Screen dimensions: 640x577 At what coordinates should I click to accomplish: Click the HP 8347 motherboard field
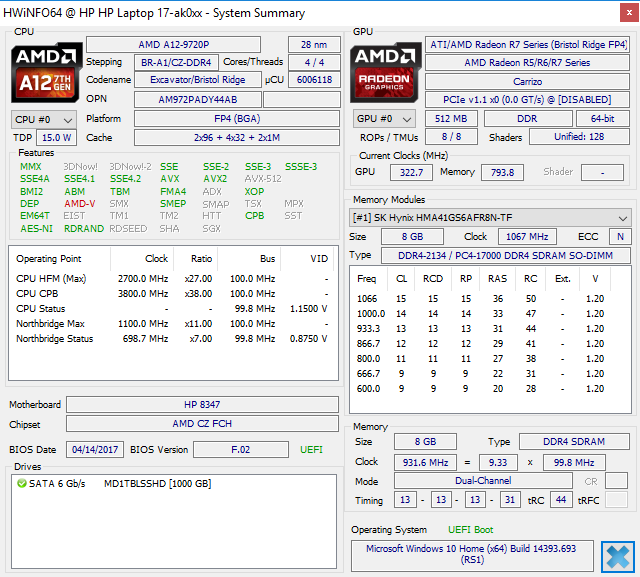pos(202,404)
